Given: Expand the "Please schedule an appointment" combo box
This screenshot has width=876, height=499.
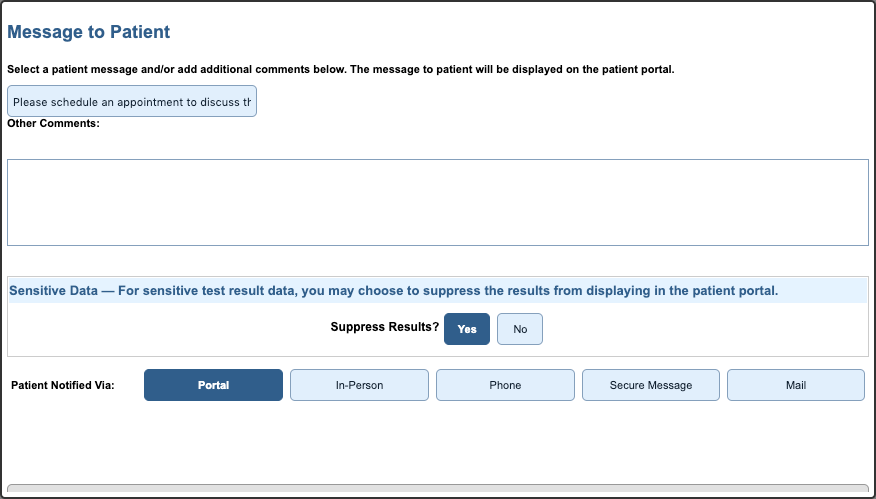Looking at the screenshot, I should [132, 102].
